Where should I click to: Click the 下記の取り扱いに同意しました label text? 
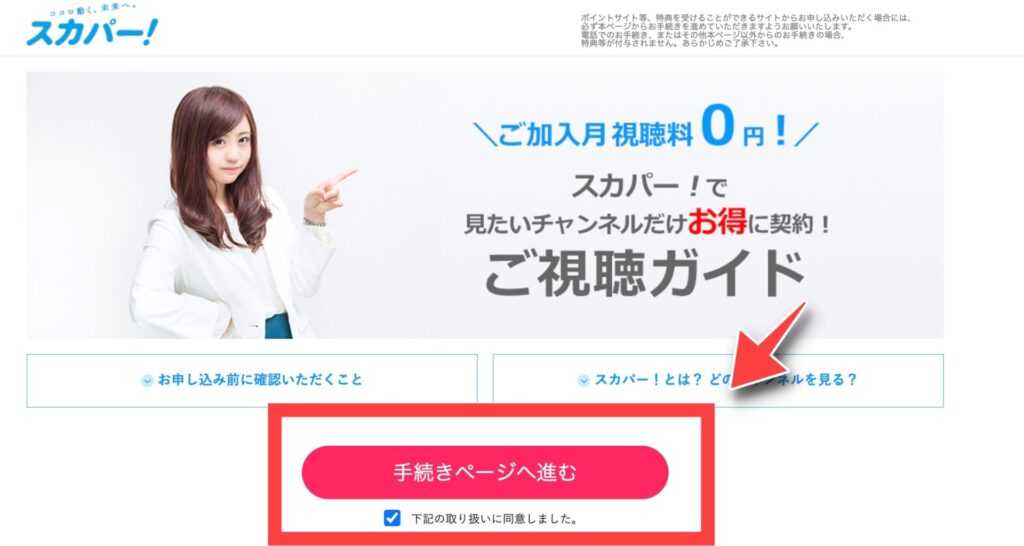[494, 519]
